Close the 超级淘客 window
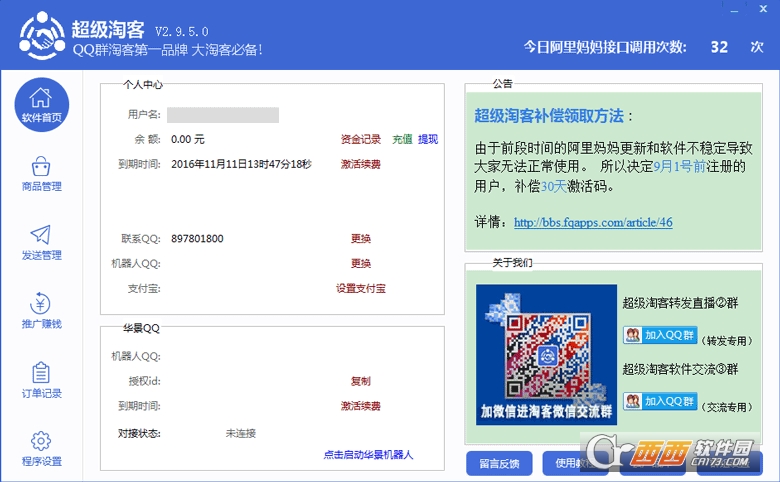This screenshot has width=780, height=482. pyautogui.click(x=764, y=9)
